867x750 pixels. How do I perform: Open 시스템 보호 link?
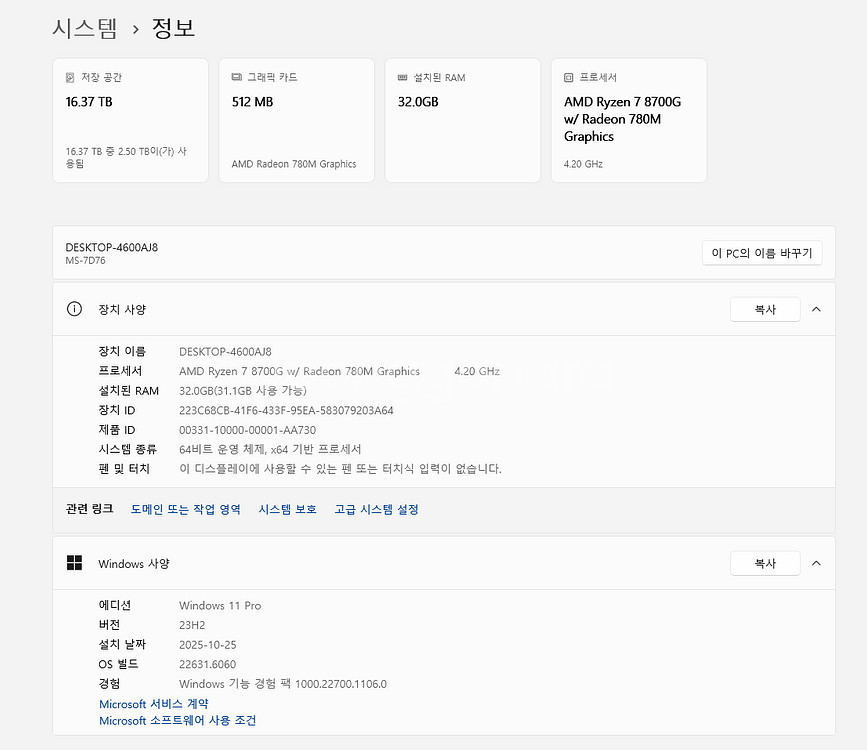pyautogui.click(x=287, y=509)
